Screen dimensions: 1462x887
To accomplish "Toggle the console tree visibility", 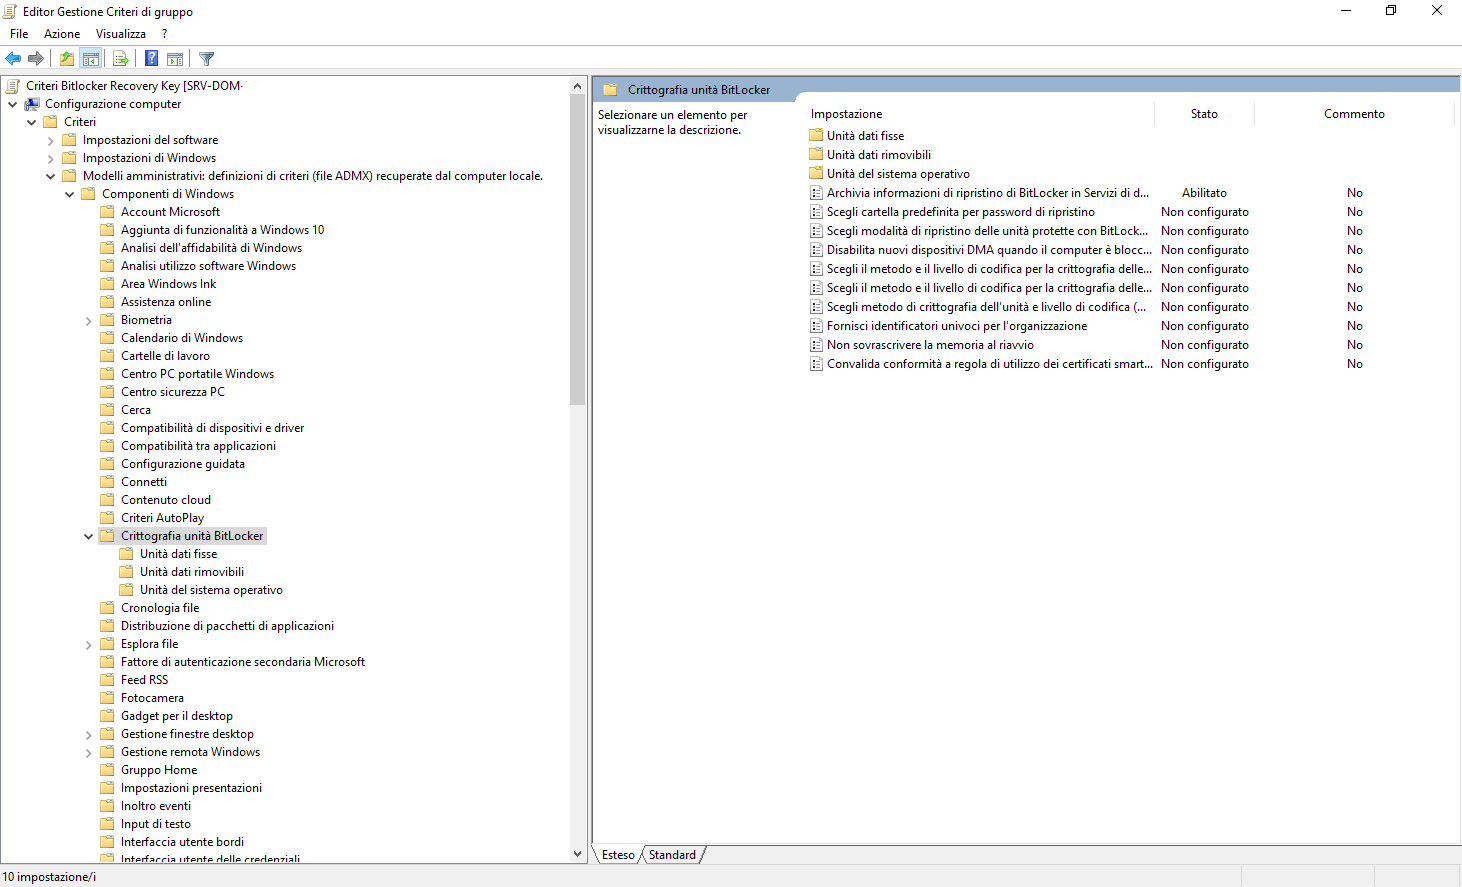I will [x=90, y=58].
